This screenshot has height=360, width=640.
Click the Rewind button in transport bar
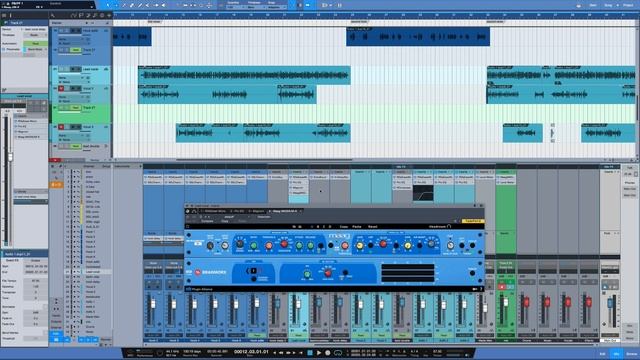click(x=281, y=353)
